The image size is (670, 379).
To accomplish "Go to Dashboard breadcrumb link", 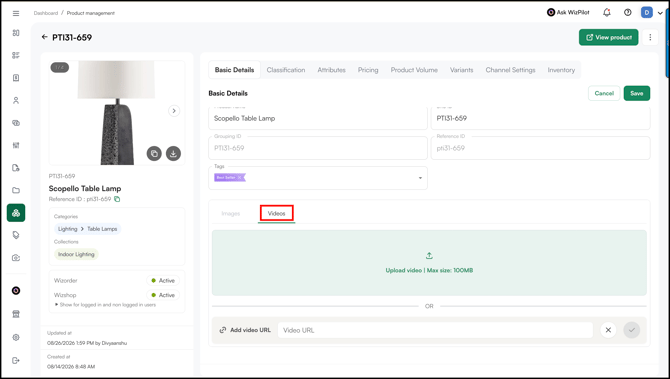I will [46, 13].
